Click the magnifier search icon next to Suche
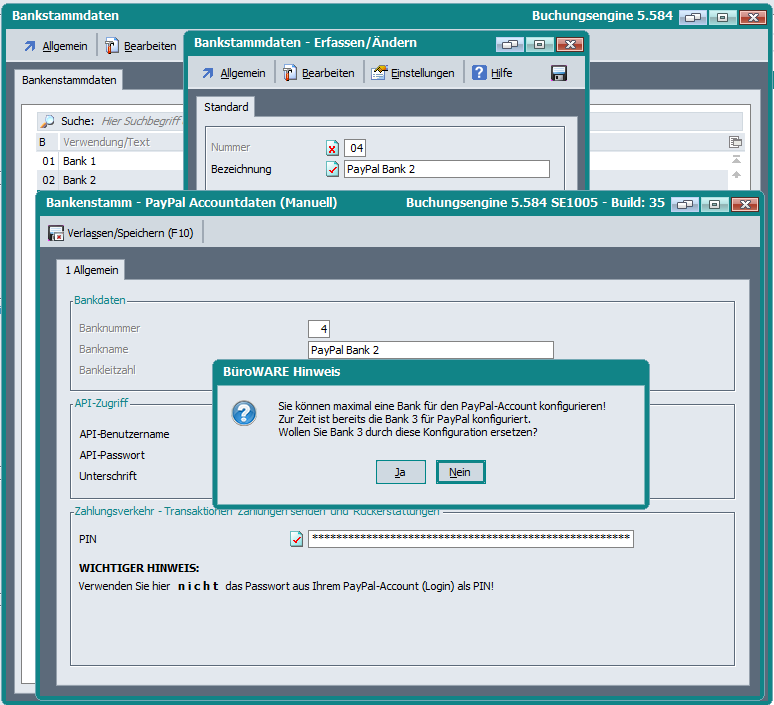The height and width of the screenshot is (705, 774). pyautogui.click(x=47, y=121)
